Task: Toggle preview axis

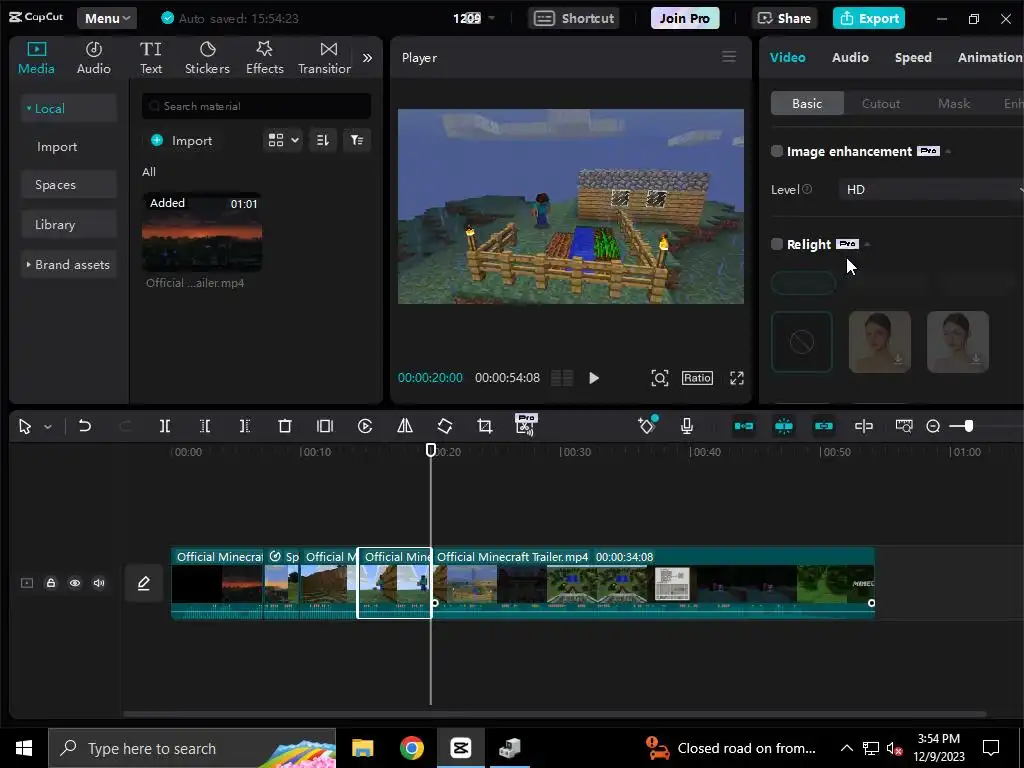Action: pyautogui.click(x=863, y=426)
